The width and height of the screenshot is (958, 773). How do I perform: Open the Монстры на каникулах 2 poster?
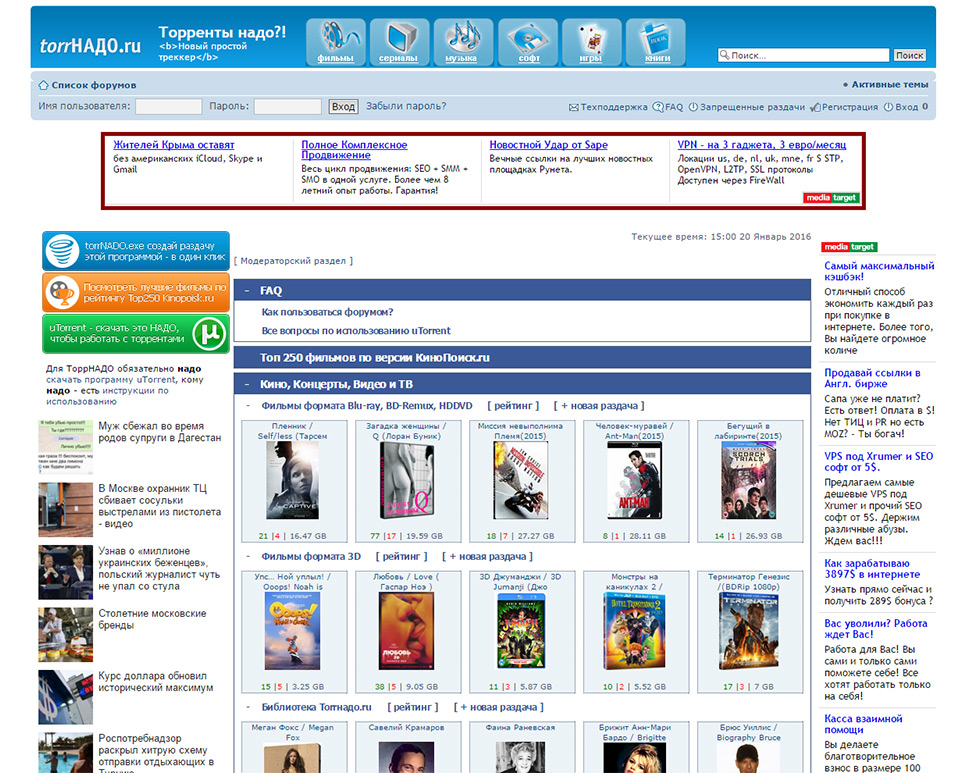[x=634, y=631]
